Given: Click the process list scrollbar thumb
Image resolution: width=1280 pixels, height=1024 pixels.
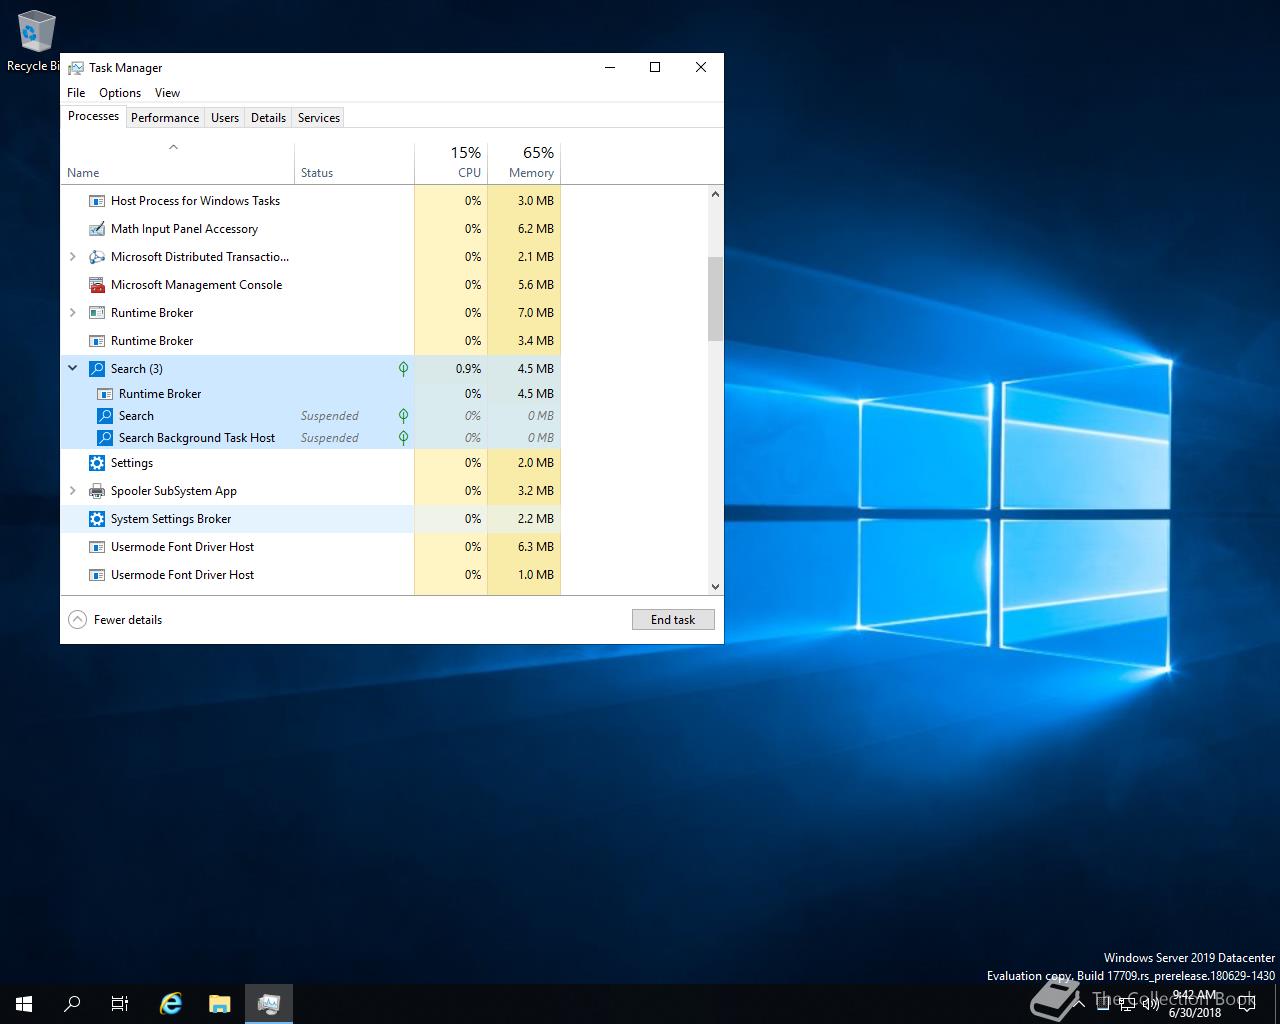Looking at the screenshot, I should click(x=715, y=299).
